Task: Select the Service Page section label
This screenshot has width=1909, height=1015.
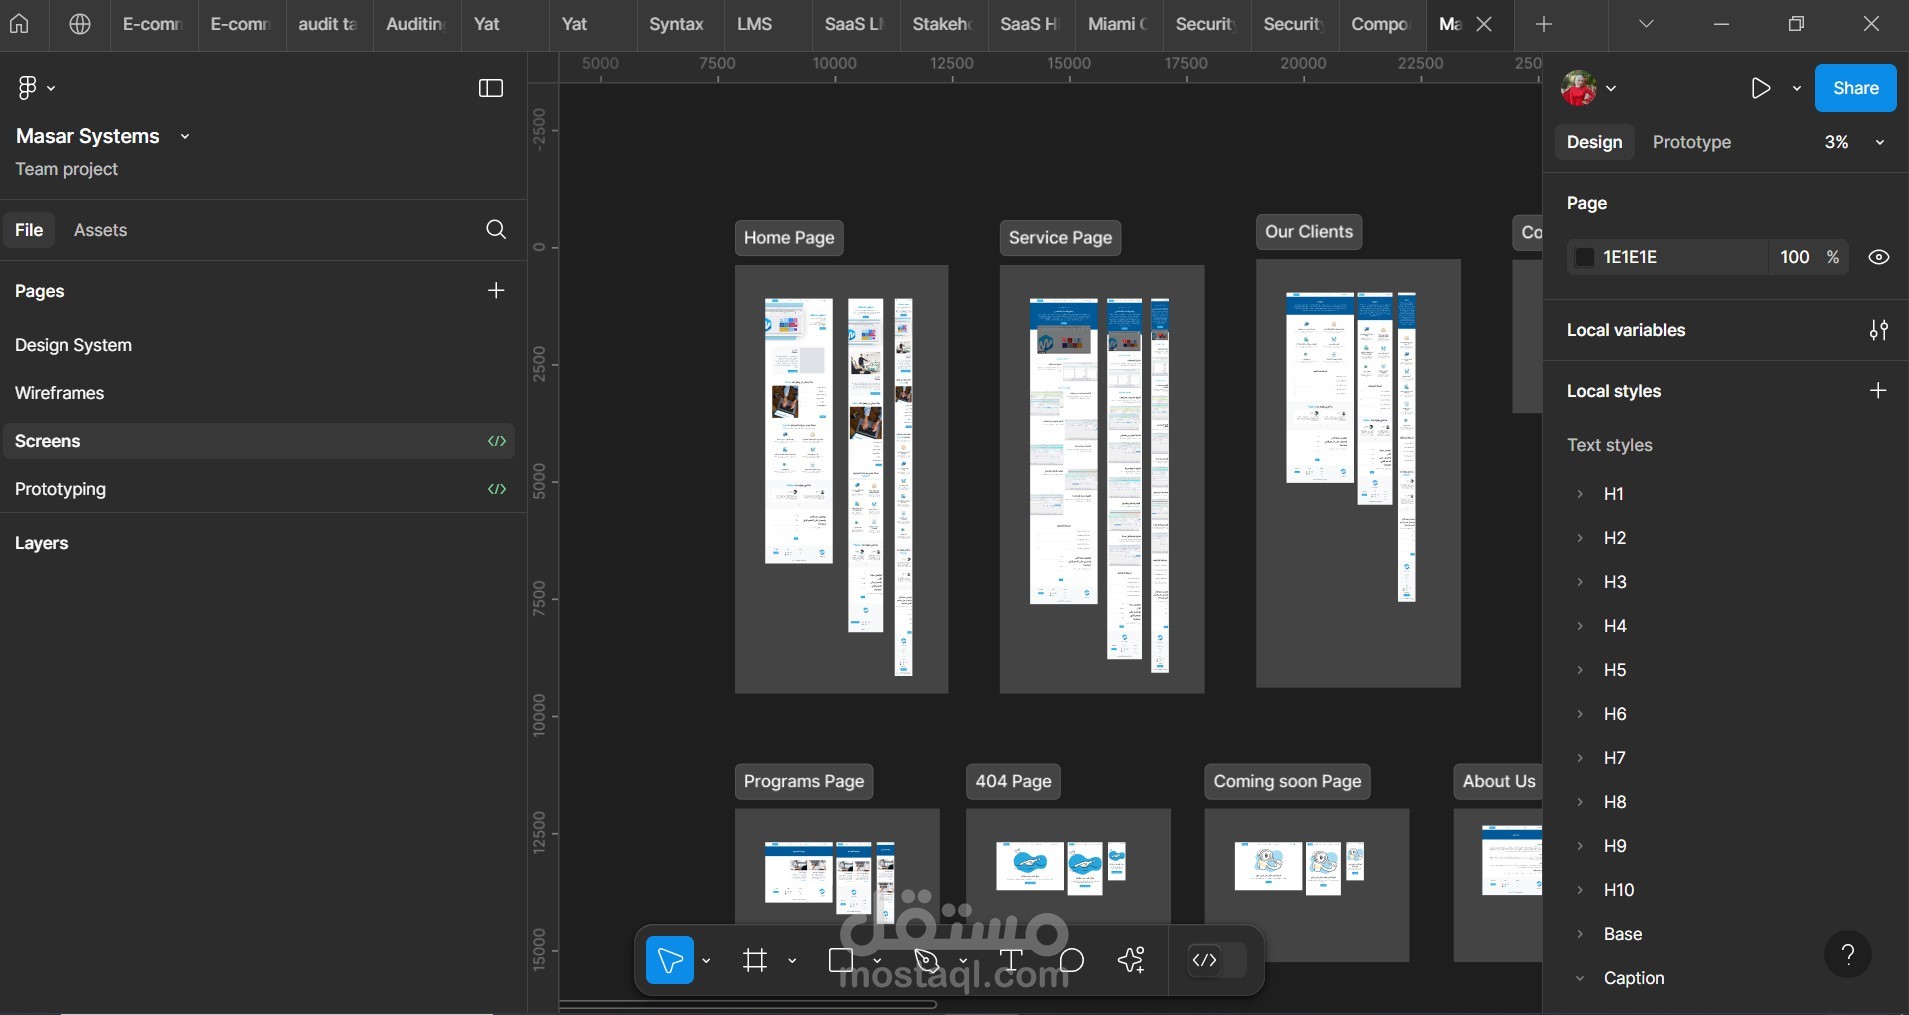Action: (1060, 238)
